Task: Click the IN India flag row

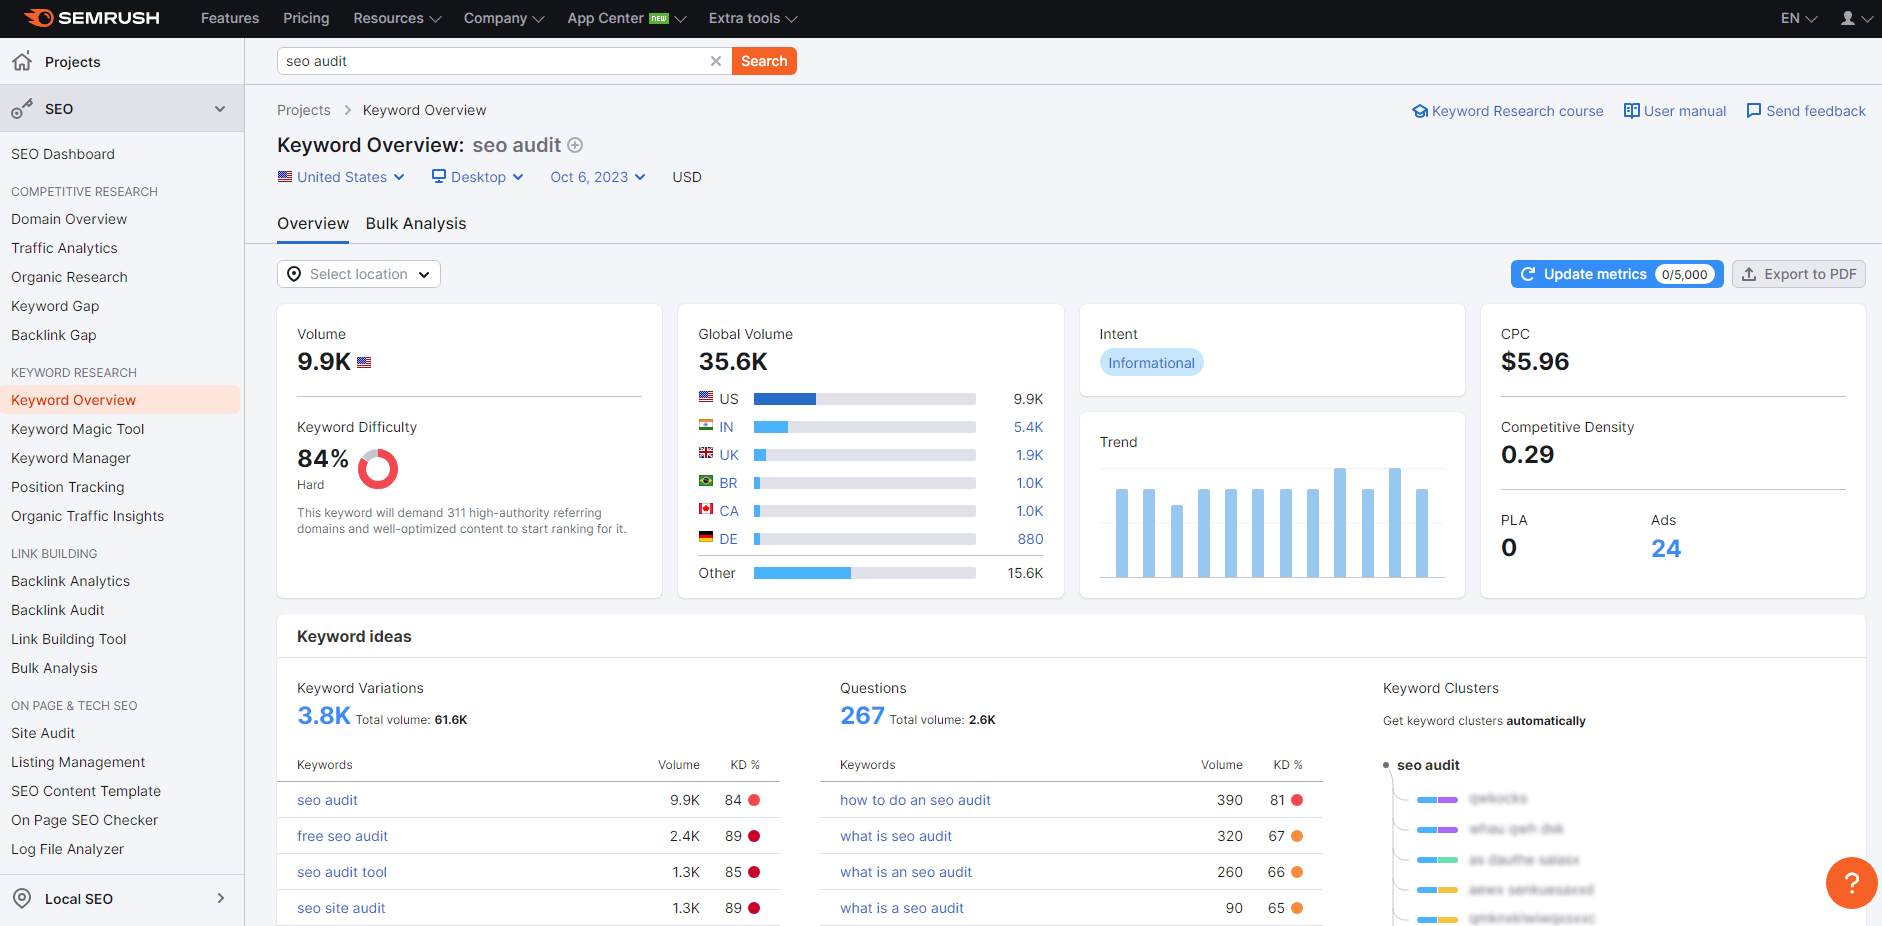Action: pos(871,427)
